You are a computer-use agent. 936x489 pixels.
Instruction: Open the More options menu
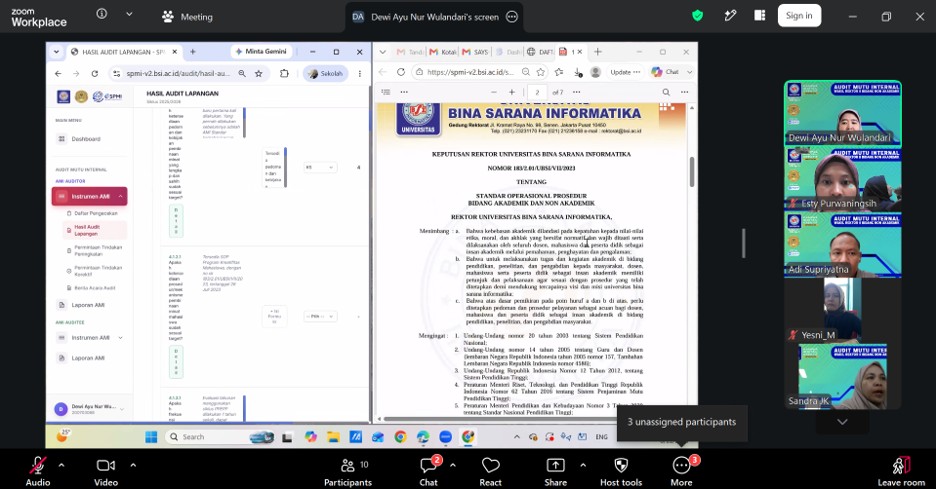click(681, 471)
